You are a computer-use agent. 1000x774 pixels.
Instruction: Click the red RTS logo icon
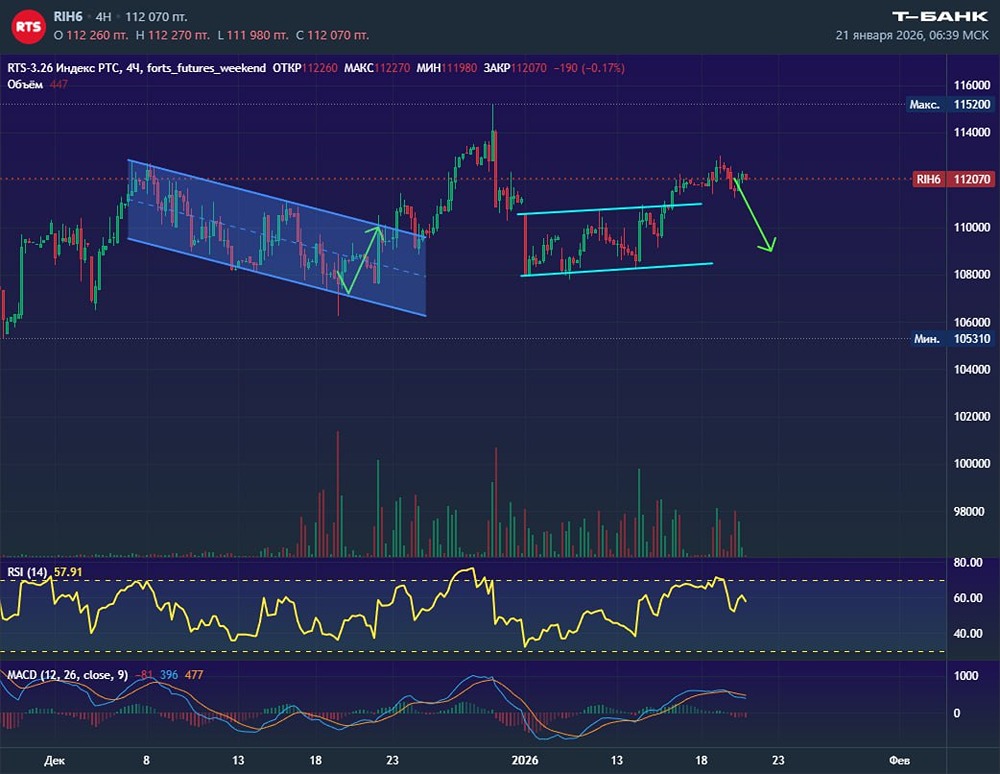click(x=28, y=26)
